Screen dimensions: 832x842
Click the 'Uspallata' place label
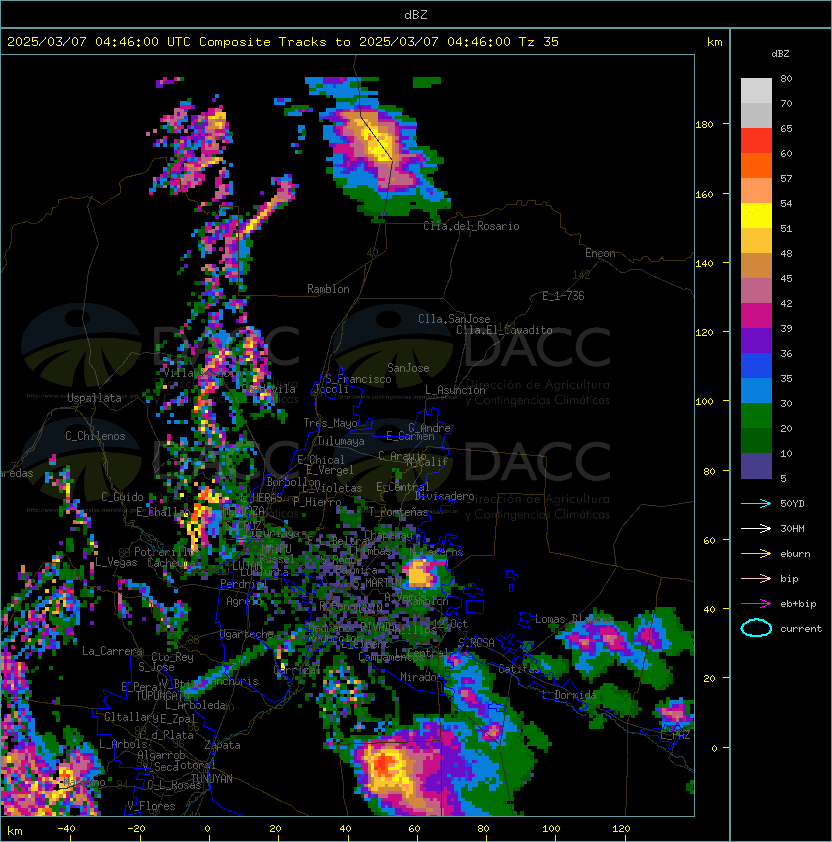(94, 398)
